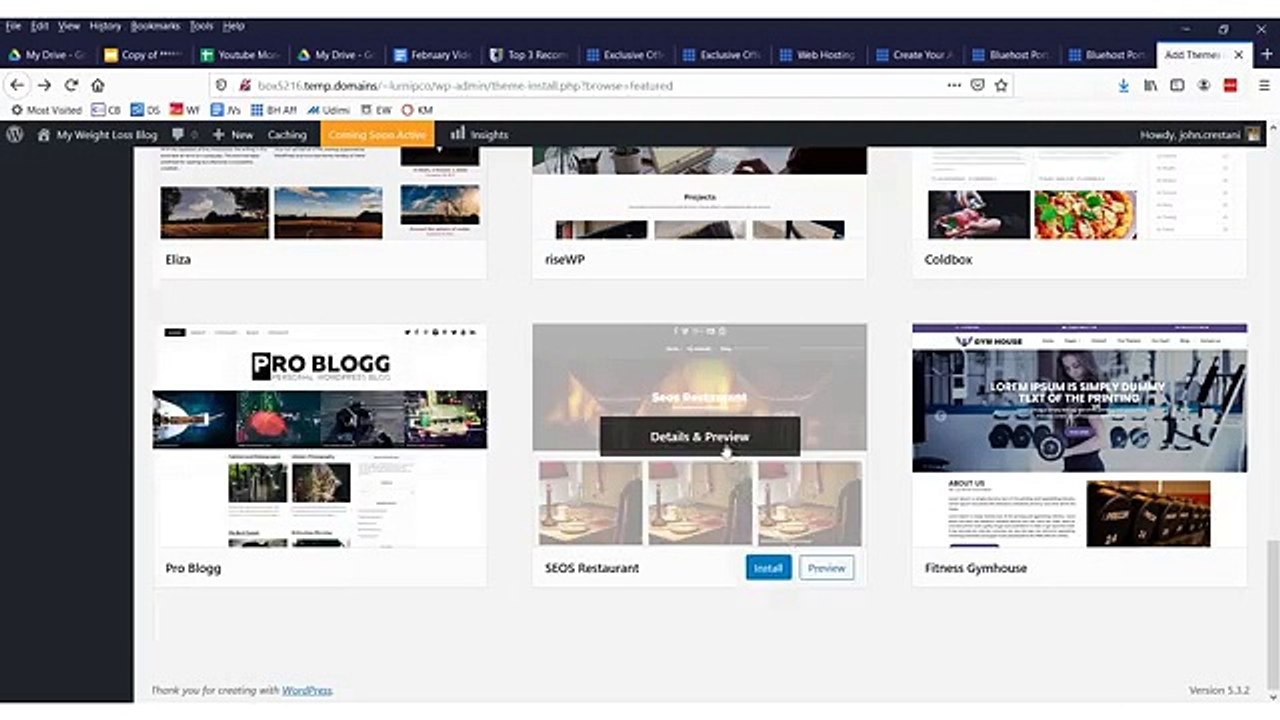Open the Caching admin bar menu
The image size is (1280, 720).
(x=287, y=134)
